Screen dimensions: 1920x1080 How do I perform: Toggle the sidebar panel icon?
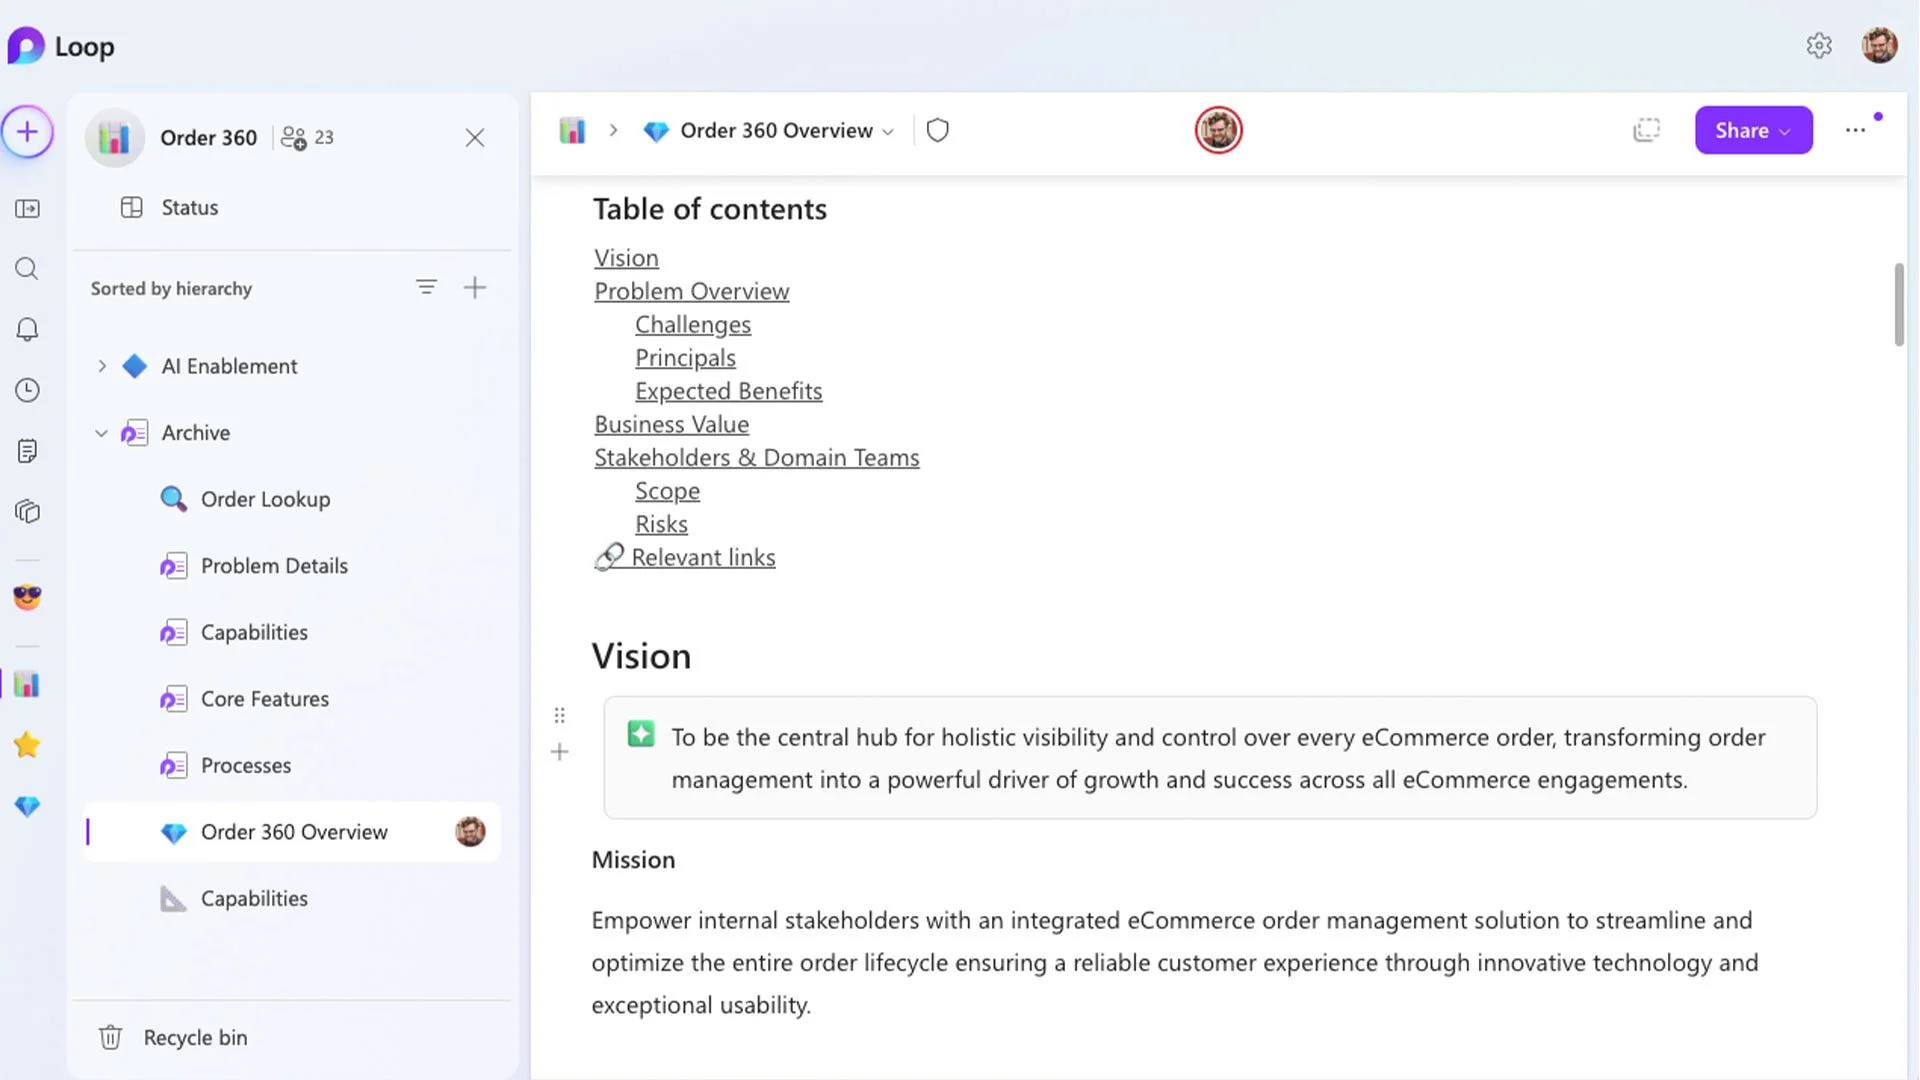pyautogui.click(x=27, y=209)
